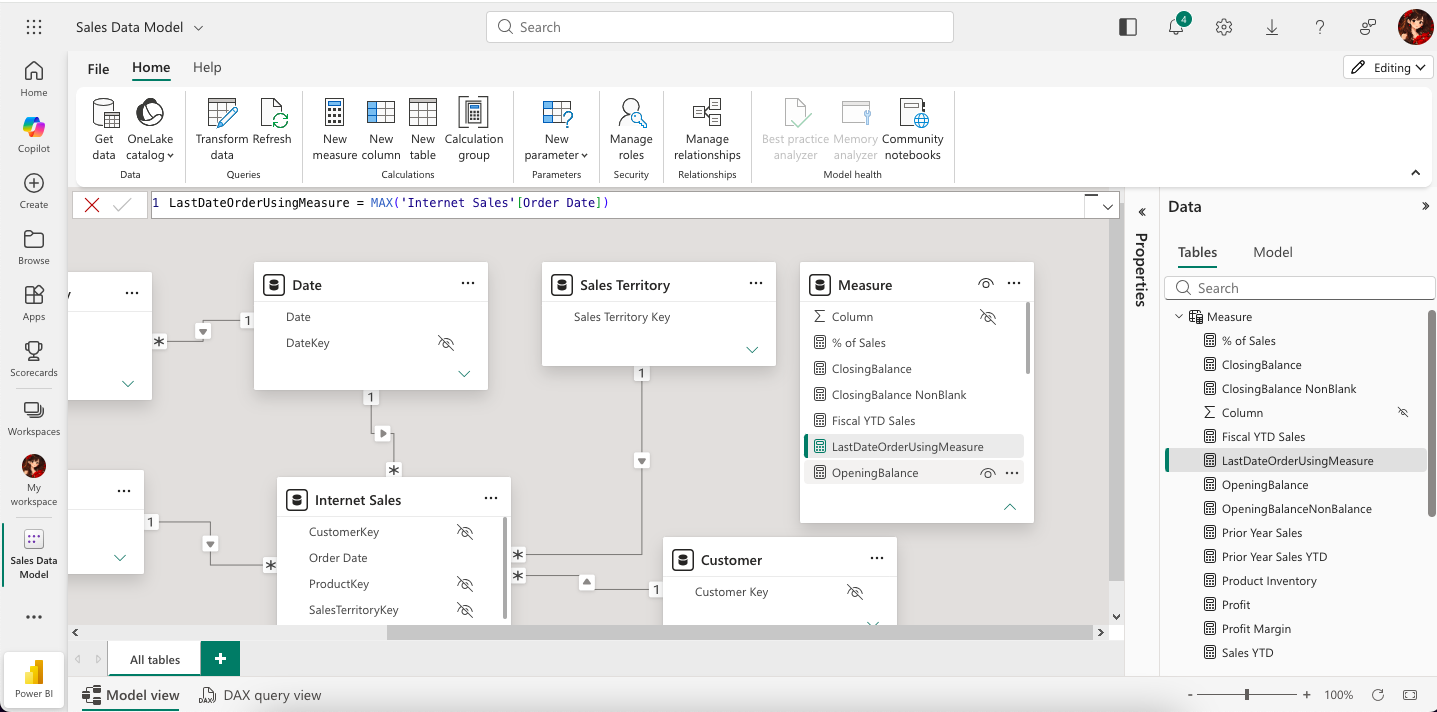The image size is (1437, 712).
Task: Open Sales Data Model title menu
Action: [x=139, y=27]
